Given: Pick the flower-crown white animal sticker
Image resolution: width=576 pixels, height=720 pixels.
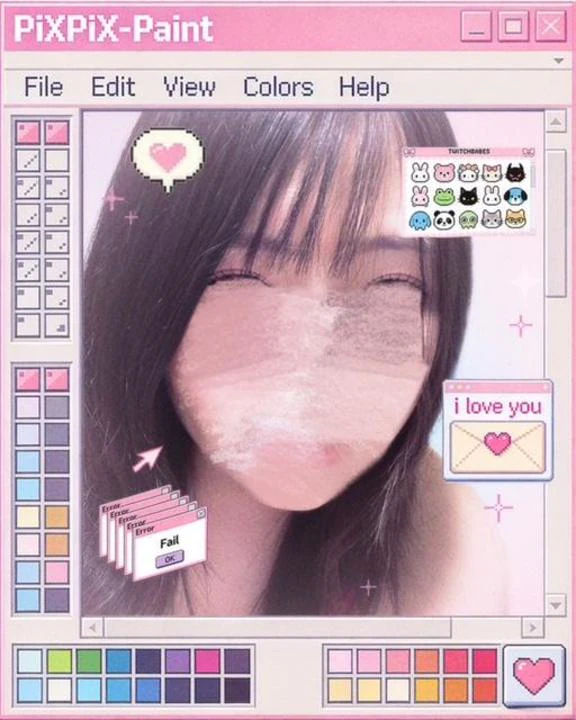Looking at the screenshot, I should click(468, 173).
